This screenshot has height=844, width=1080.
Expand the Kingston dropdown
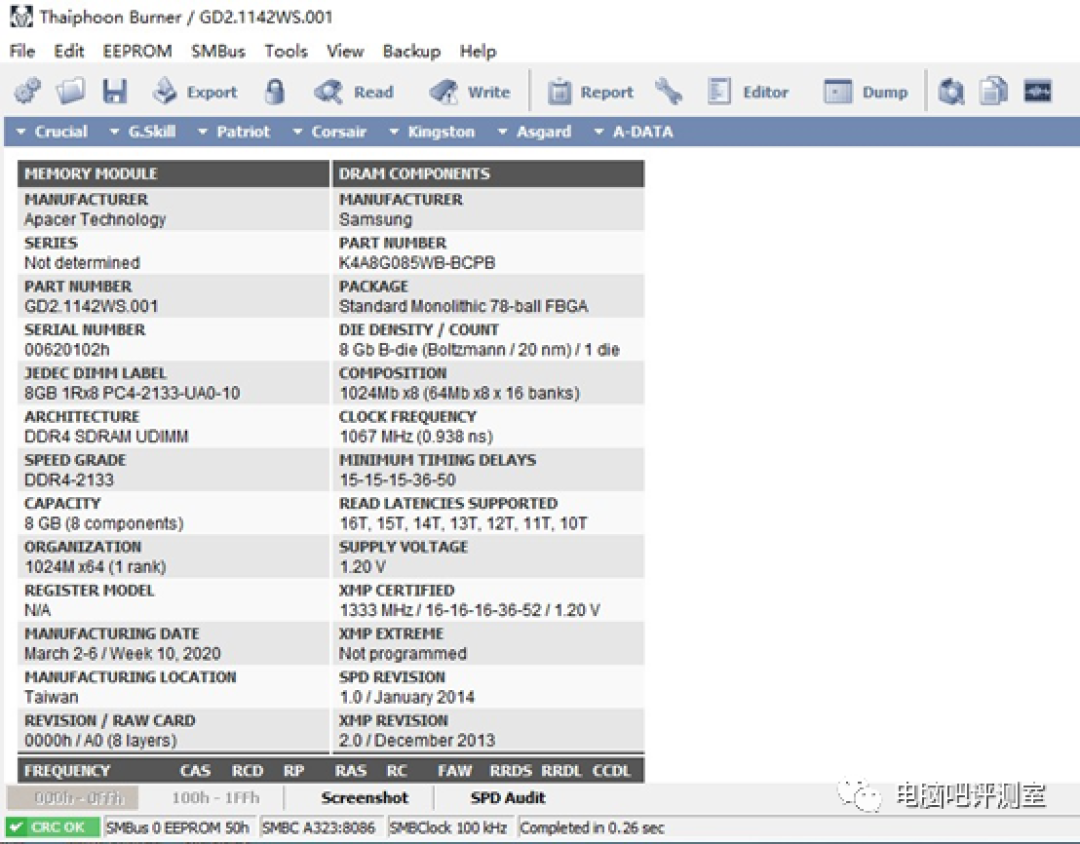[433, 132]
